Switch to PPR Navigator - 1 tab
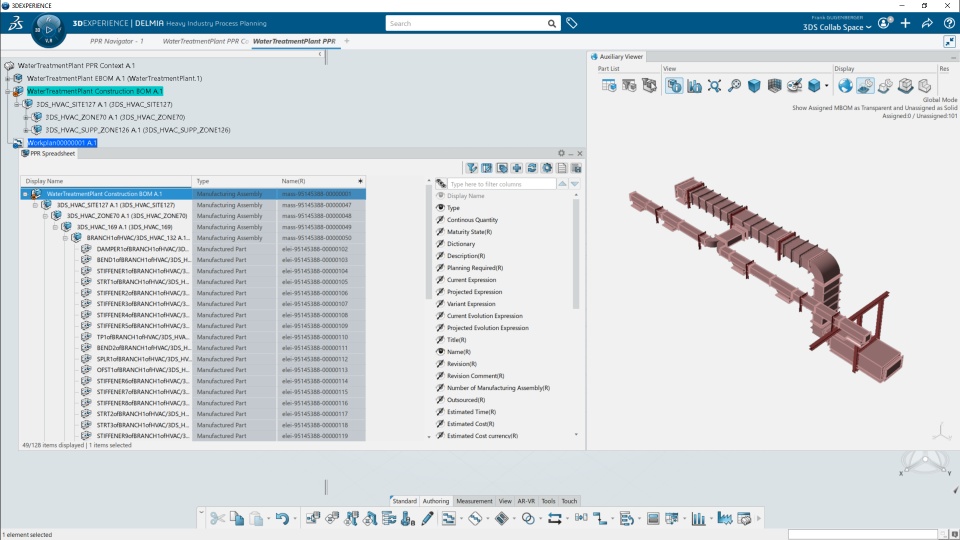This screenshot has height=540, width=960. point(116,41)
